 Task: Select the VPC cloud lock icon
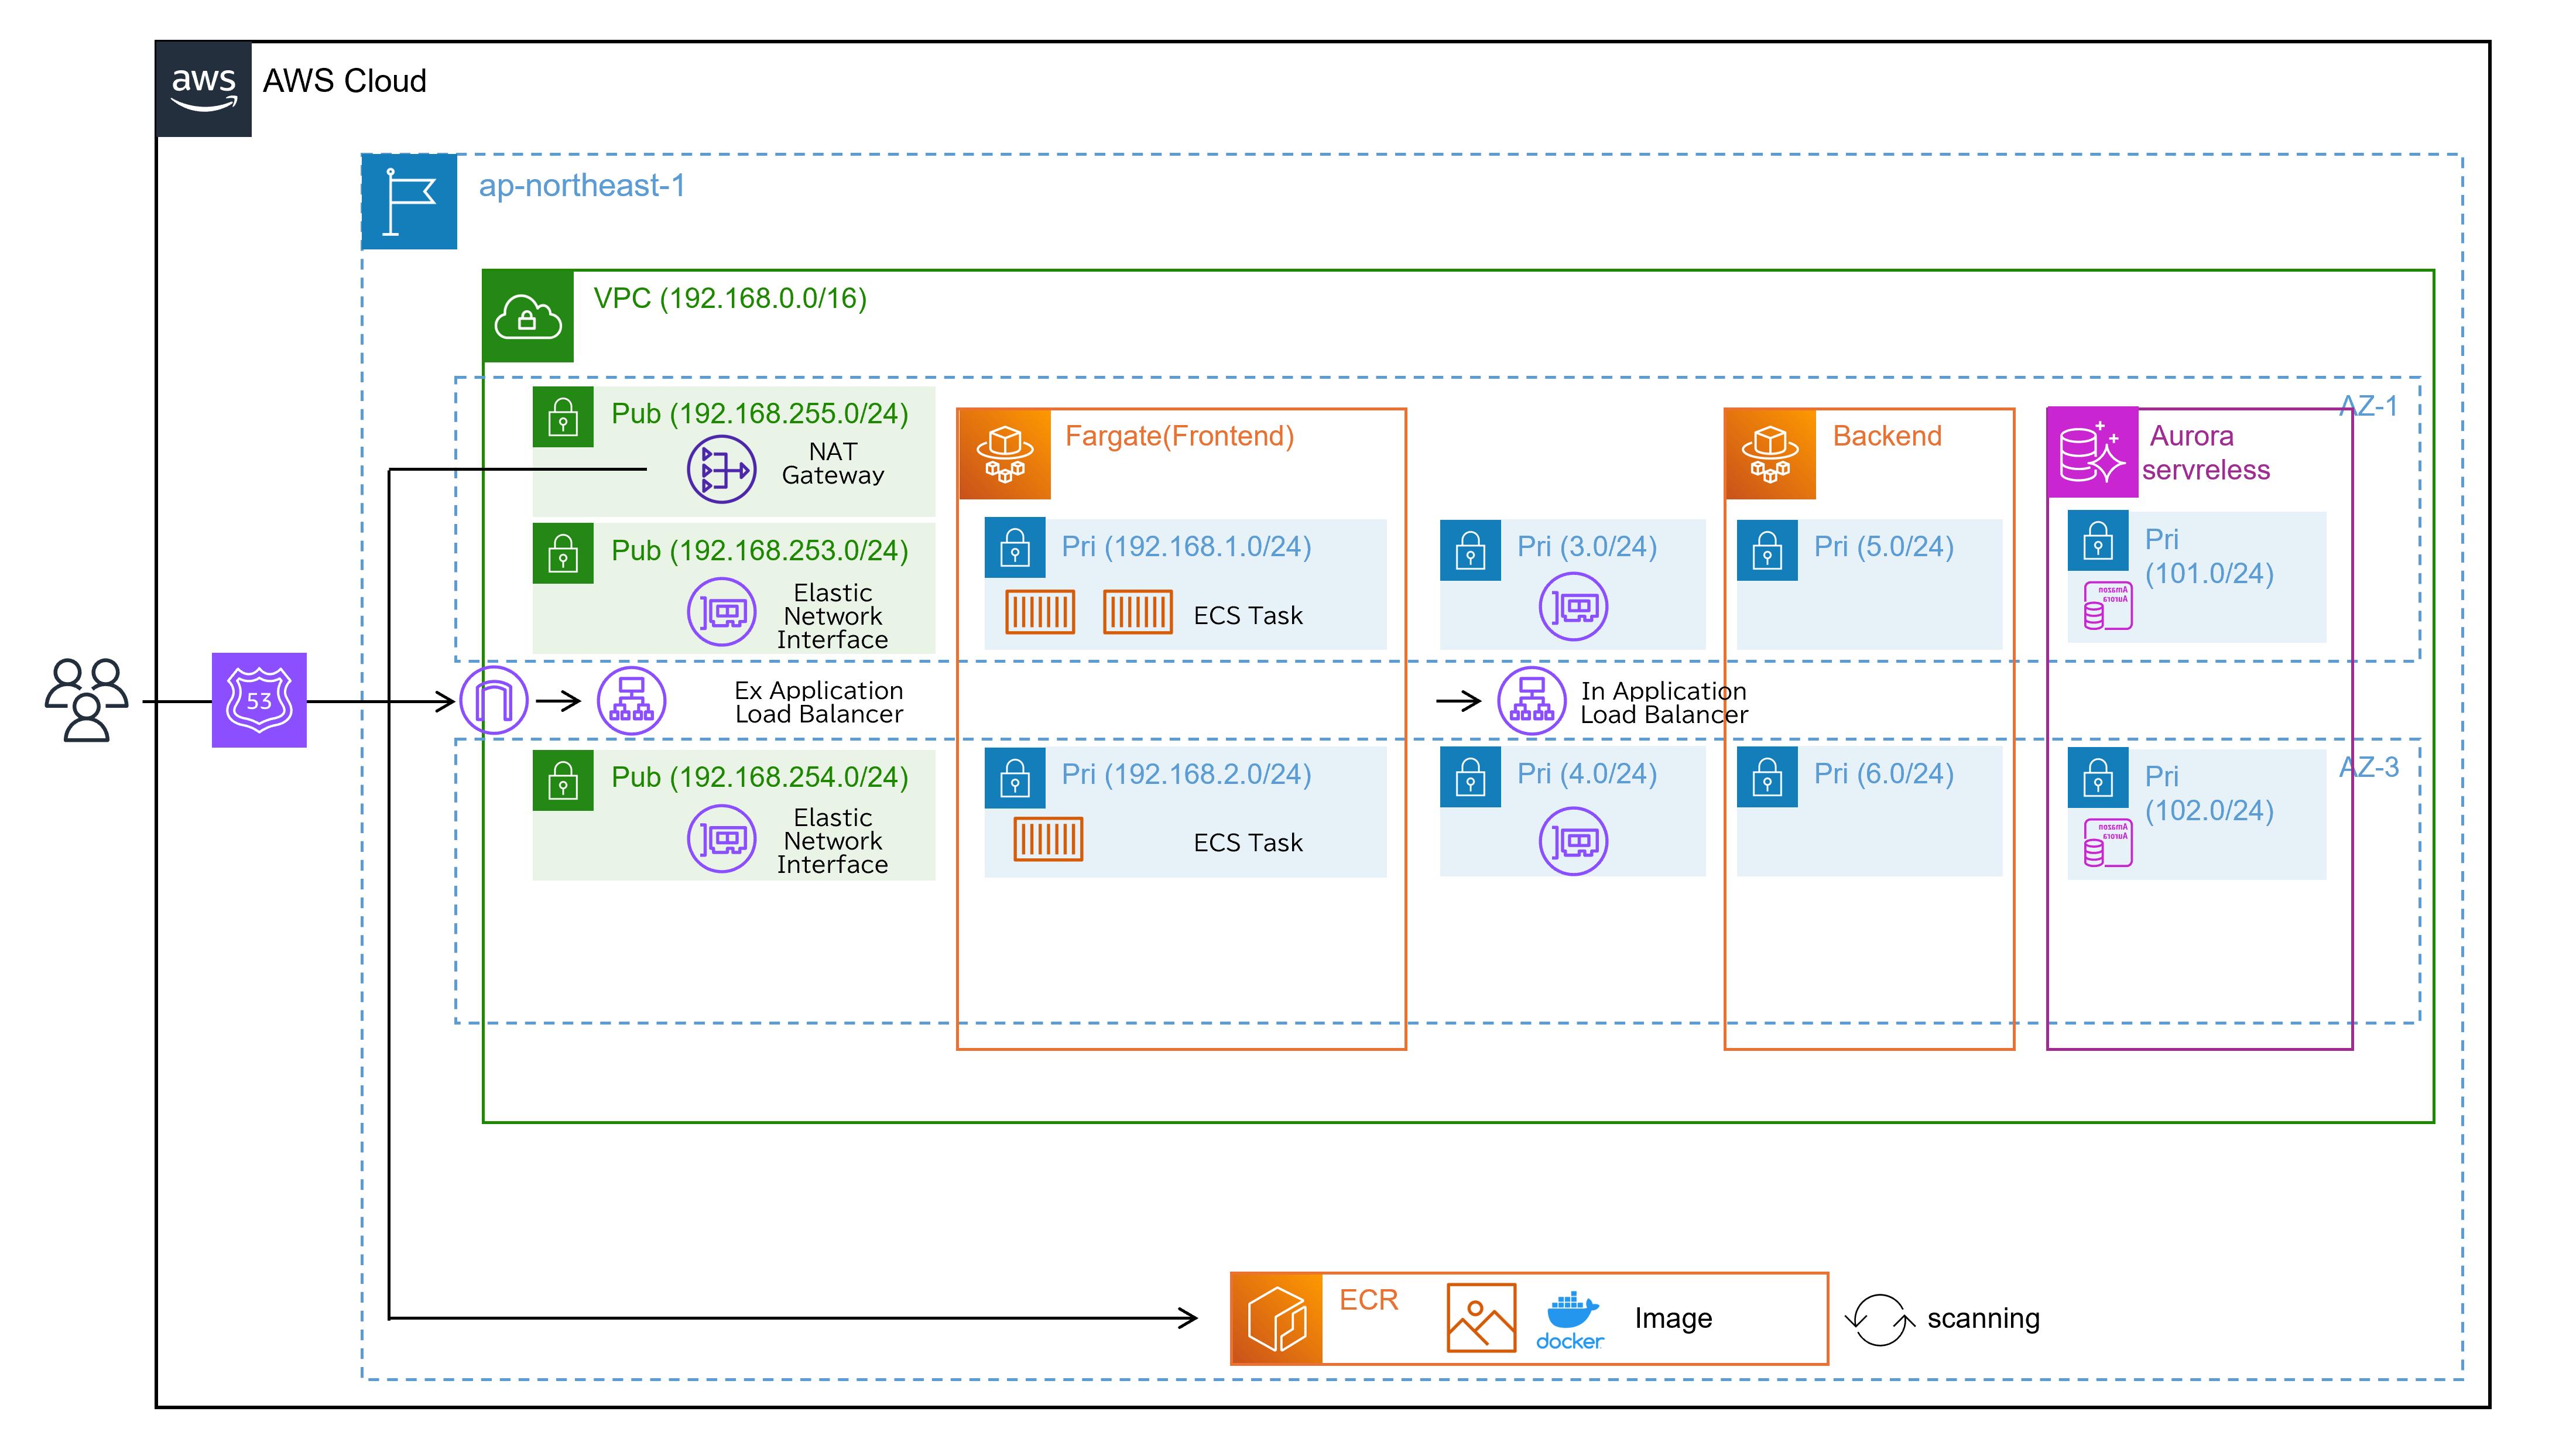pyautogui.click(x=528, y=316)
